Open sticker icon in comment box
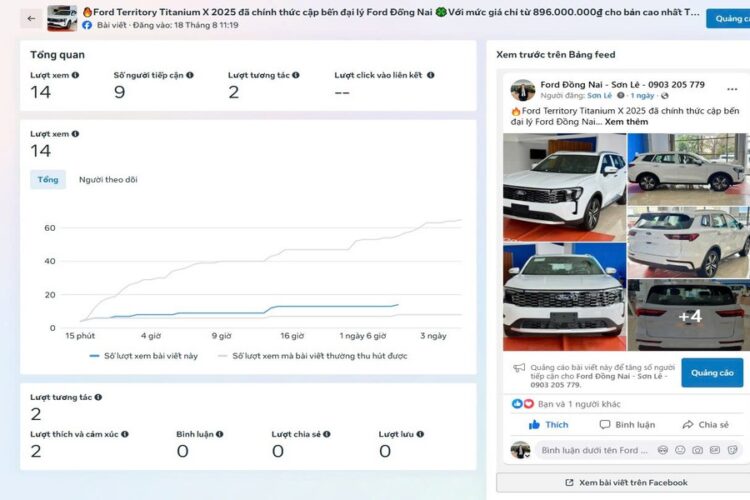 (732, 450)
